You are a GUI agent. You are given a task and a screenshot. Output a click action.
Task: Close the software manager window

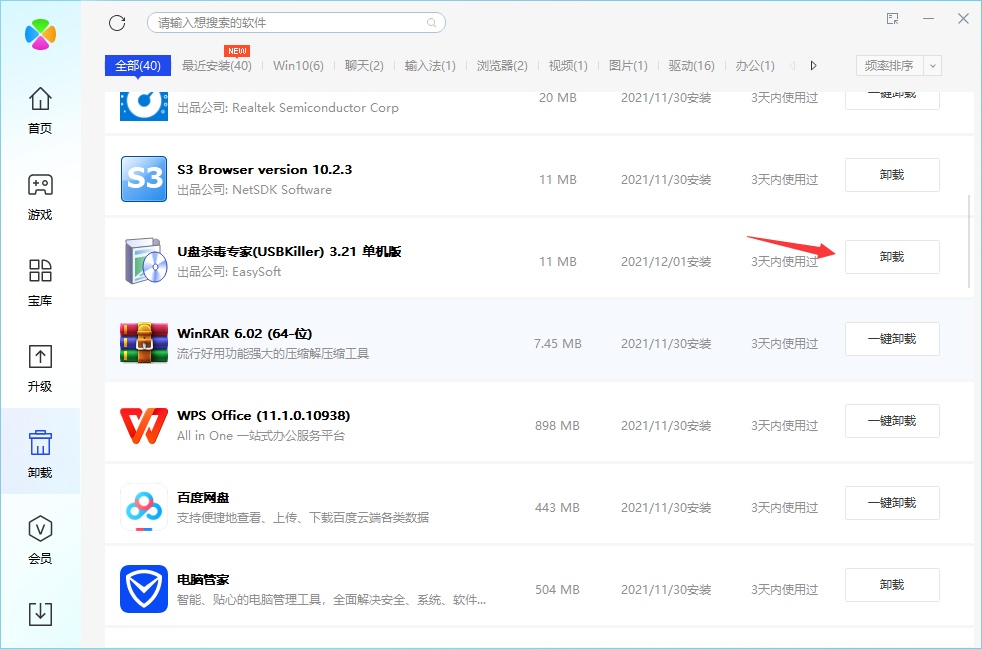coord(963,19)
